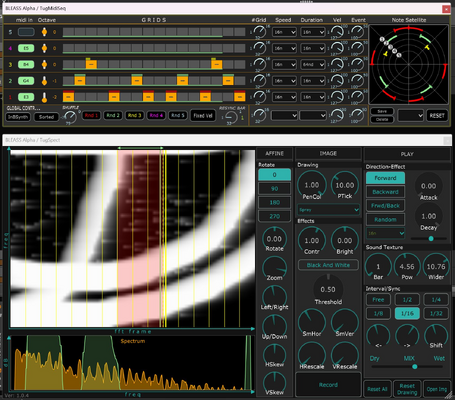Click the Contr contrast knob
455x400 pixels.
[311, 240]
